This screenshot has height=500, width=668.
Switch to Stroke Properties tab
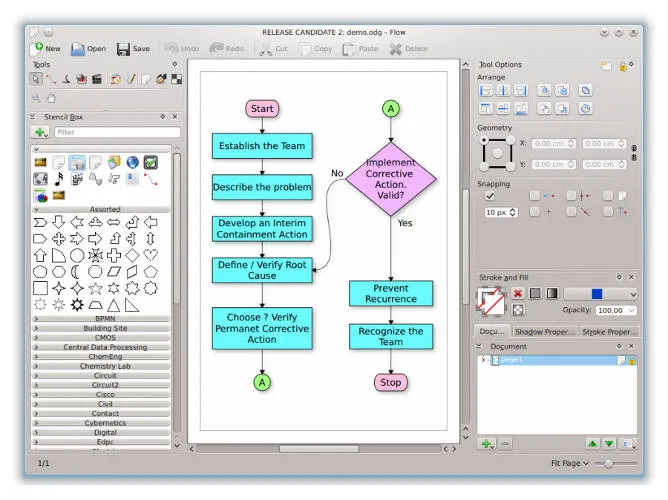click(608, 331)
